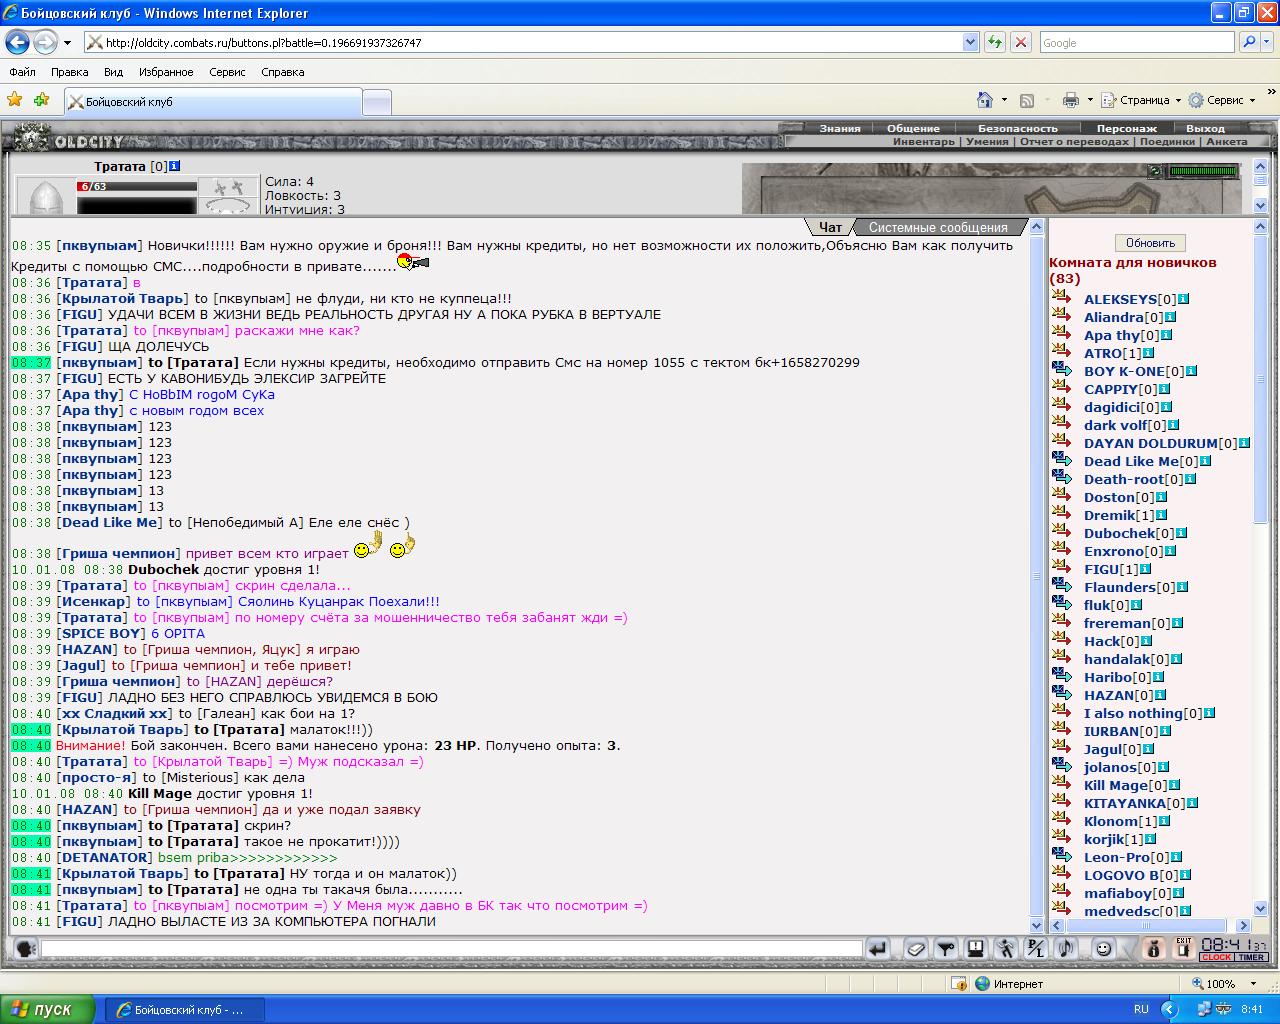Open the Знания game menu
The height and width of the screenshot is (1024, 1280).
(x=840, y=128)
